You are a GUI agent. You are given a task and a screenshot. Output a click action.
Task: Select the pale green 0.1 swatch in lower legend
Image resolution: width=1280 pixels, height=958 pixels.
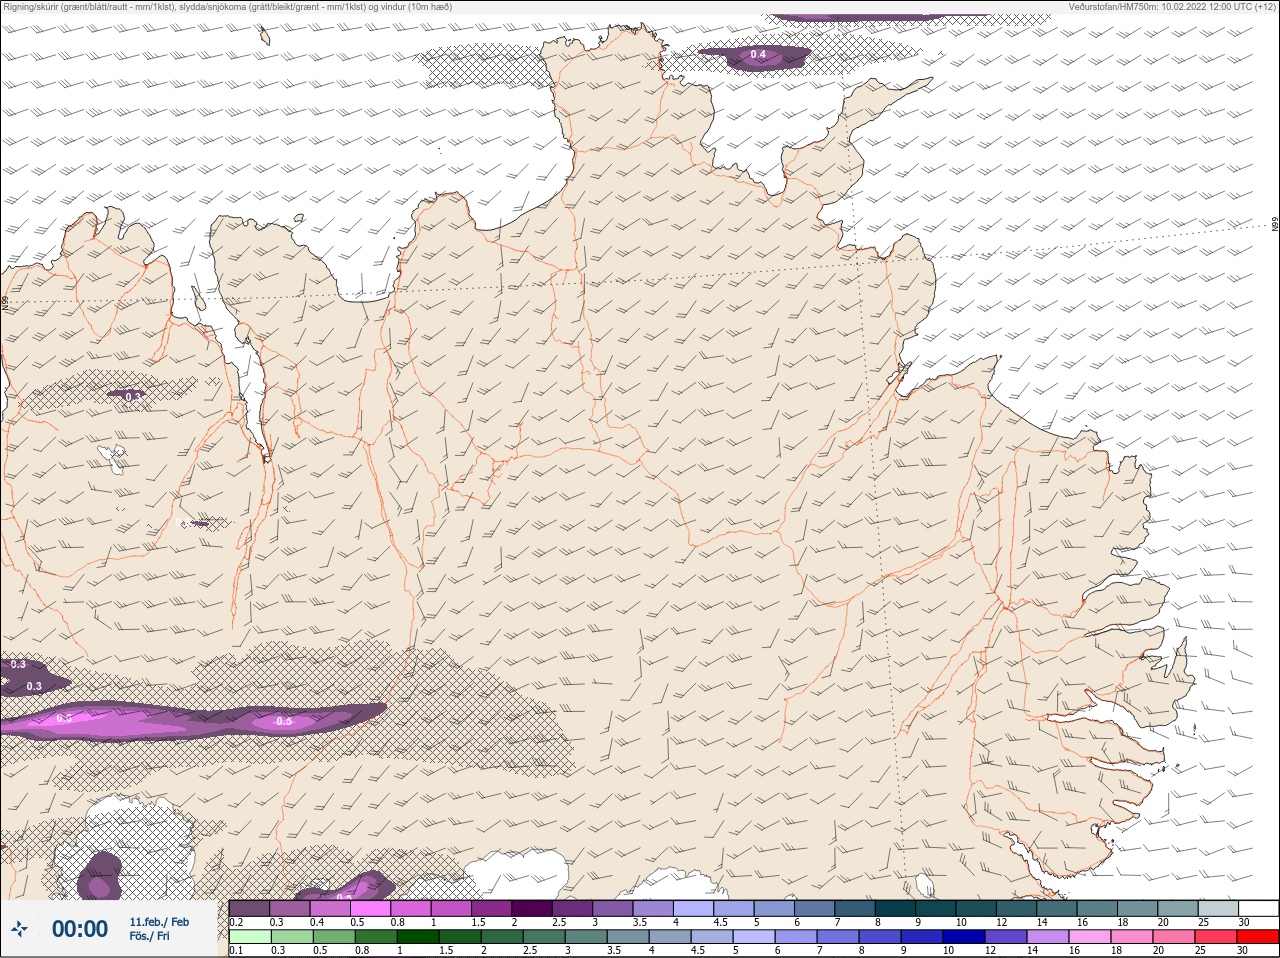pyautogui.click(x=250, y=937)
